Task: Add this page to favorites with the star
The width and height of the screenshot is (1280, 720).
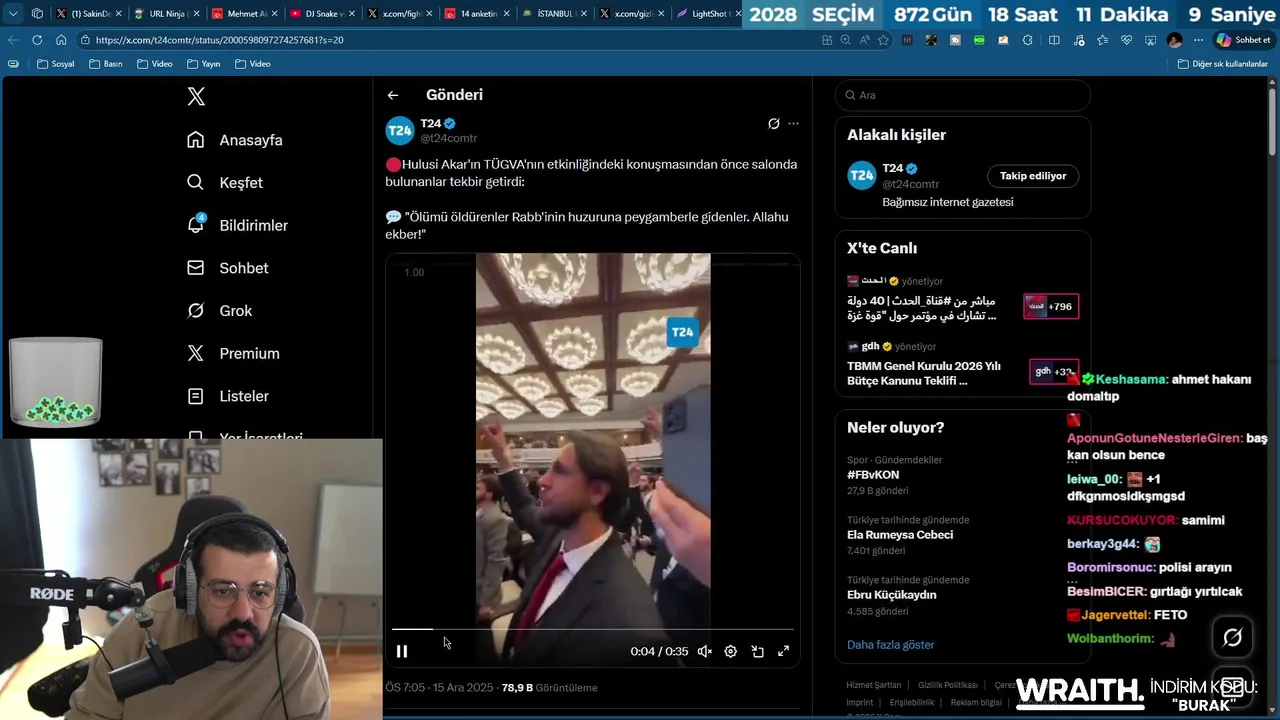Action: pos(883,40)
